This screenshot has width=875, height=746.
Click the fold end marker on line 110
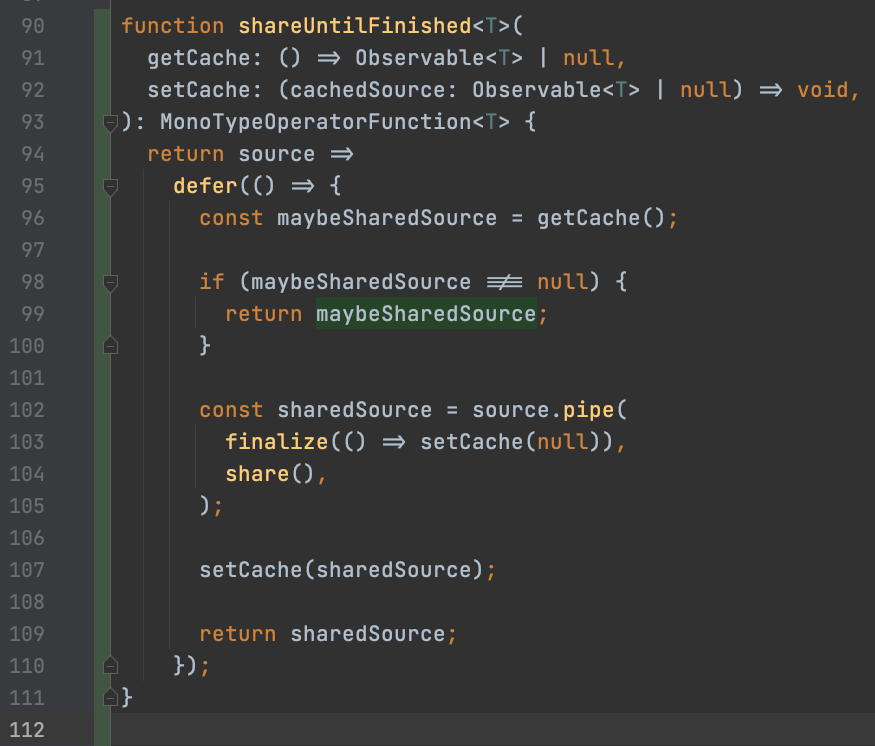click(110, 666)
